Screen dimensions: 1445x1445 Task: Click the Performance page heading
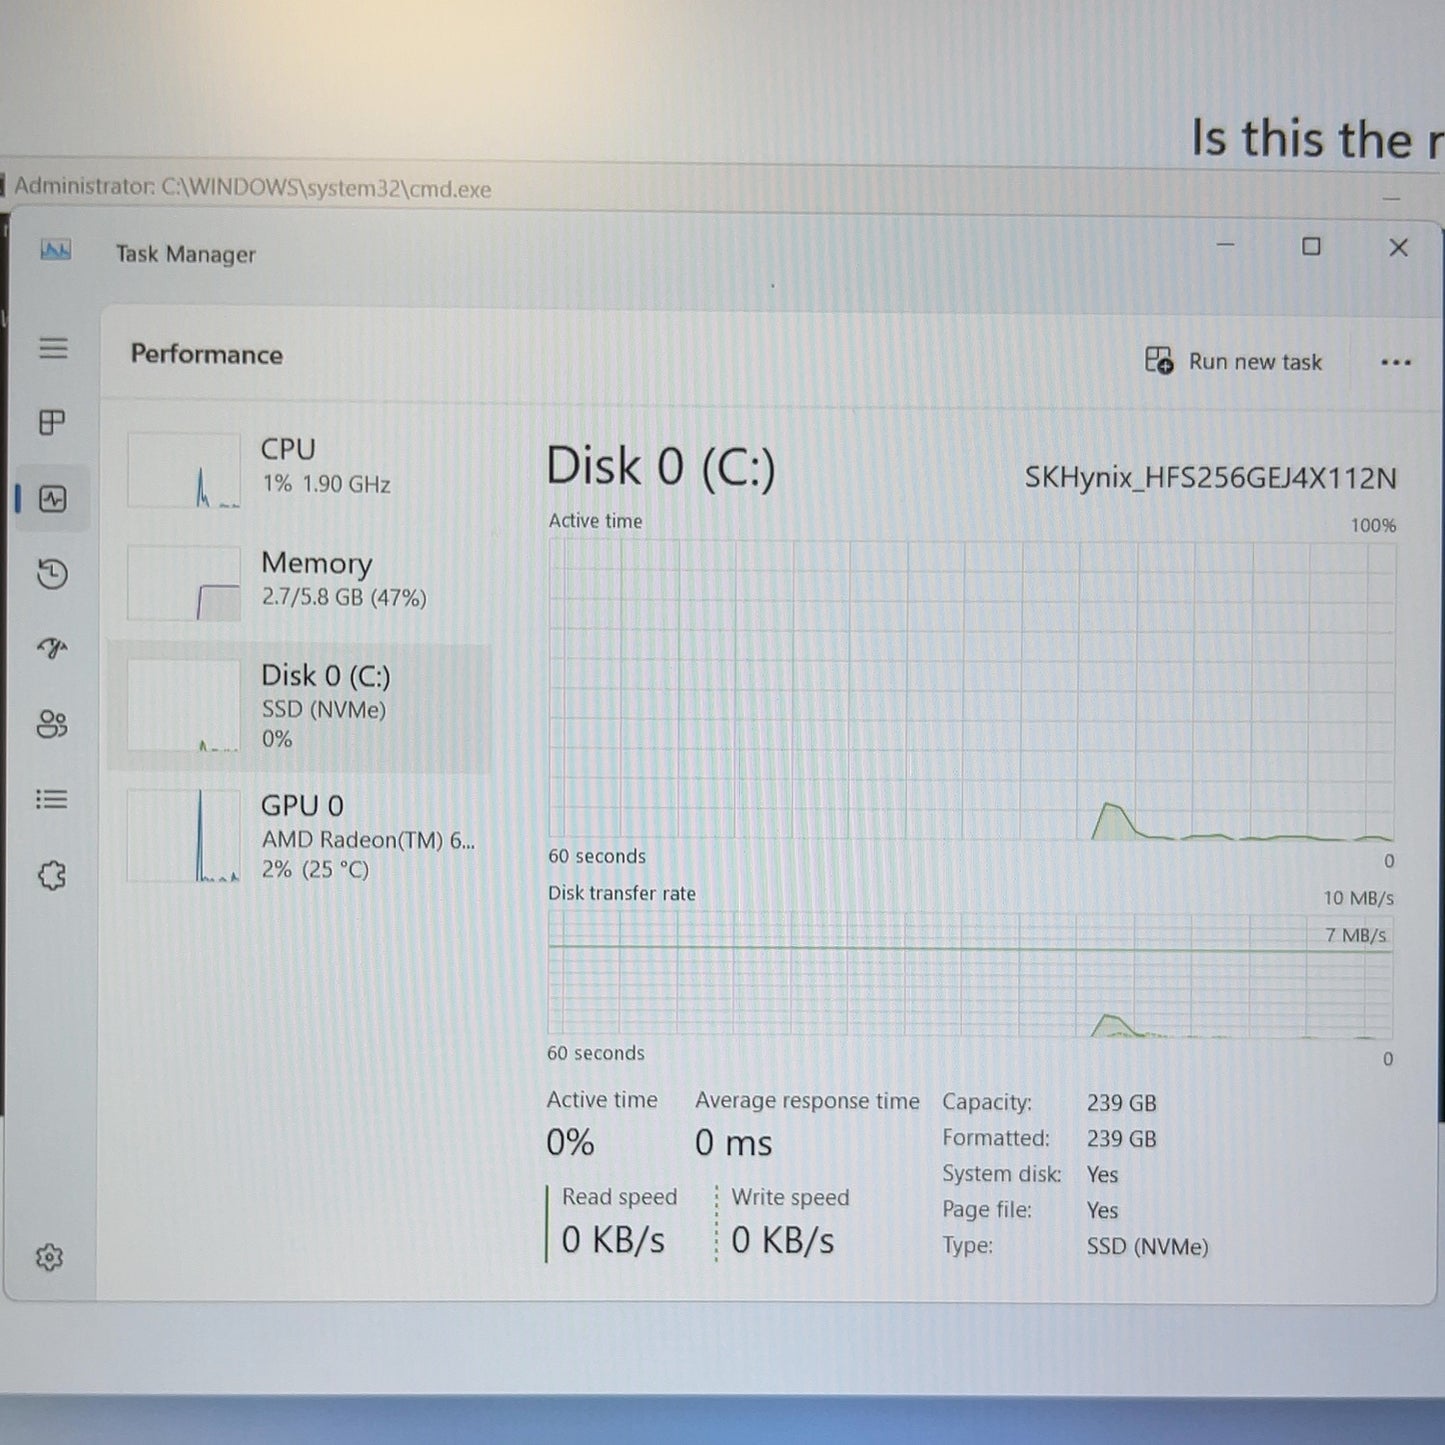[207, 355]
